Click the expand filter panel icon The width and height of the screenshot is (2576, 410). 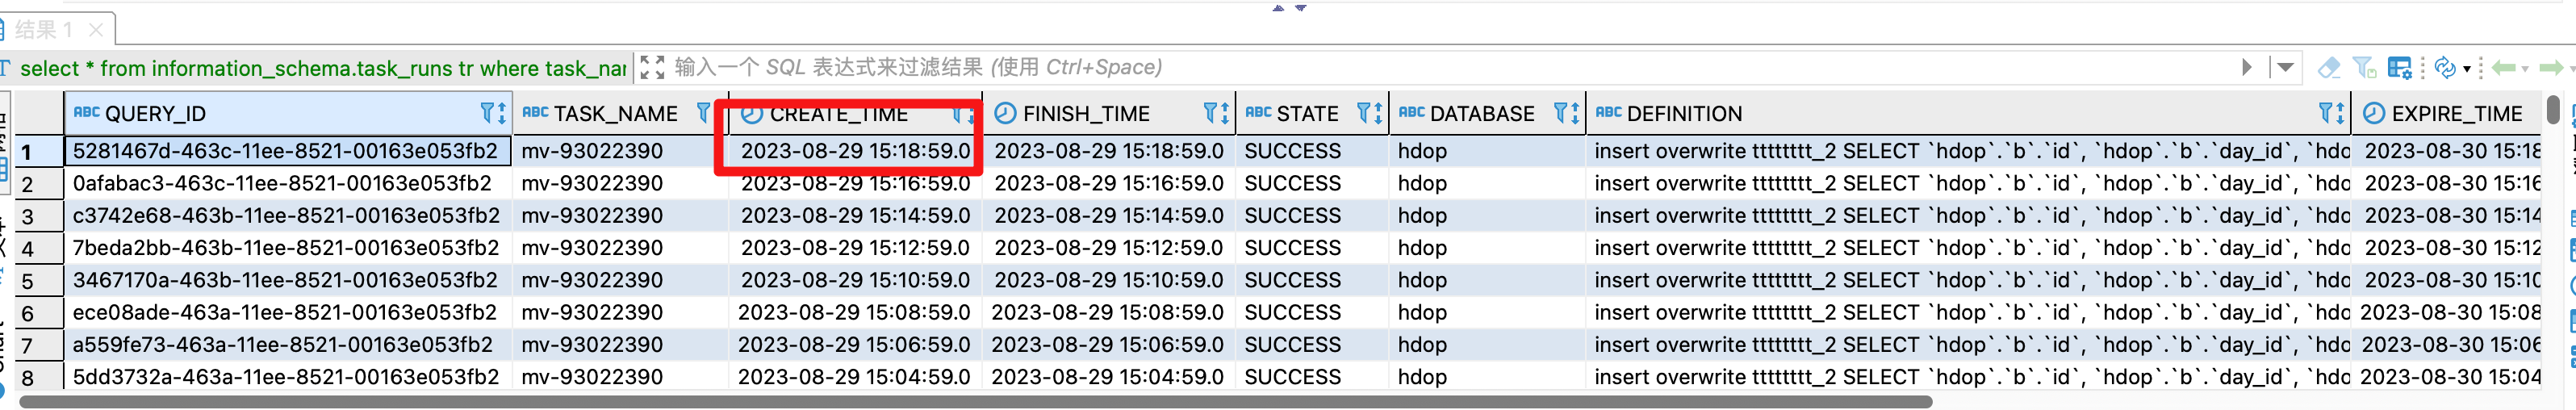coord(652,68)
